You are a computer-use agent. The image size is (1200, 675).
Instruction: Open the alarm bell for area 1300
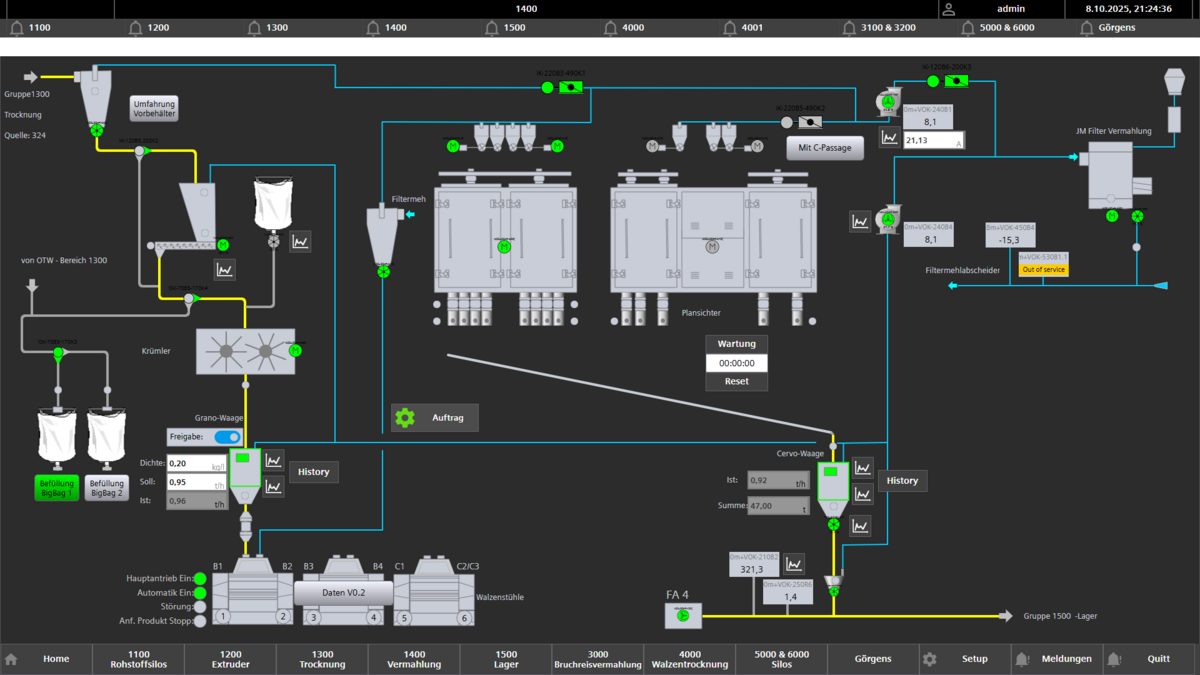(254, 28)
